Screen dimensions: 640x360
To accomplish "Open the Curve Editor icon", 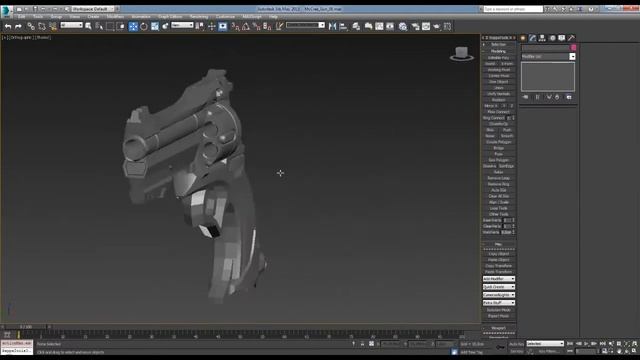I will coord(379,27).
